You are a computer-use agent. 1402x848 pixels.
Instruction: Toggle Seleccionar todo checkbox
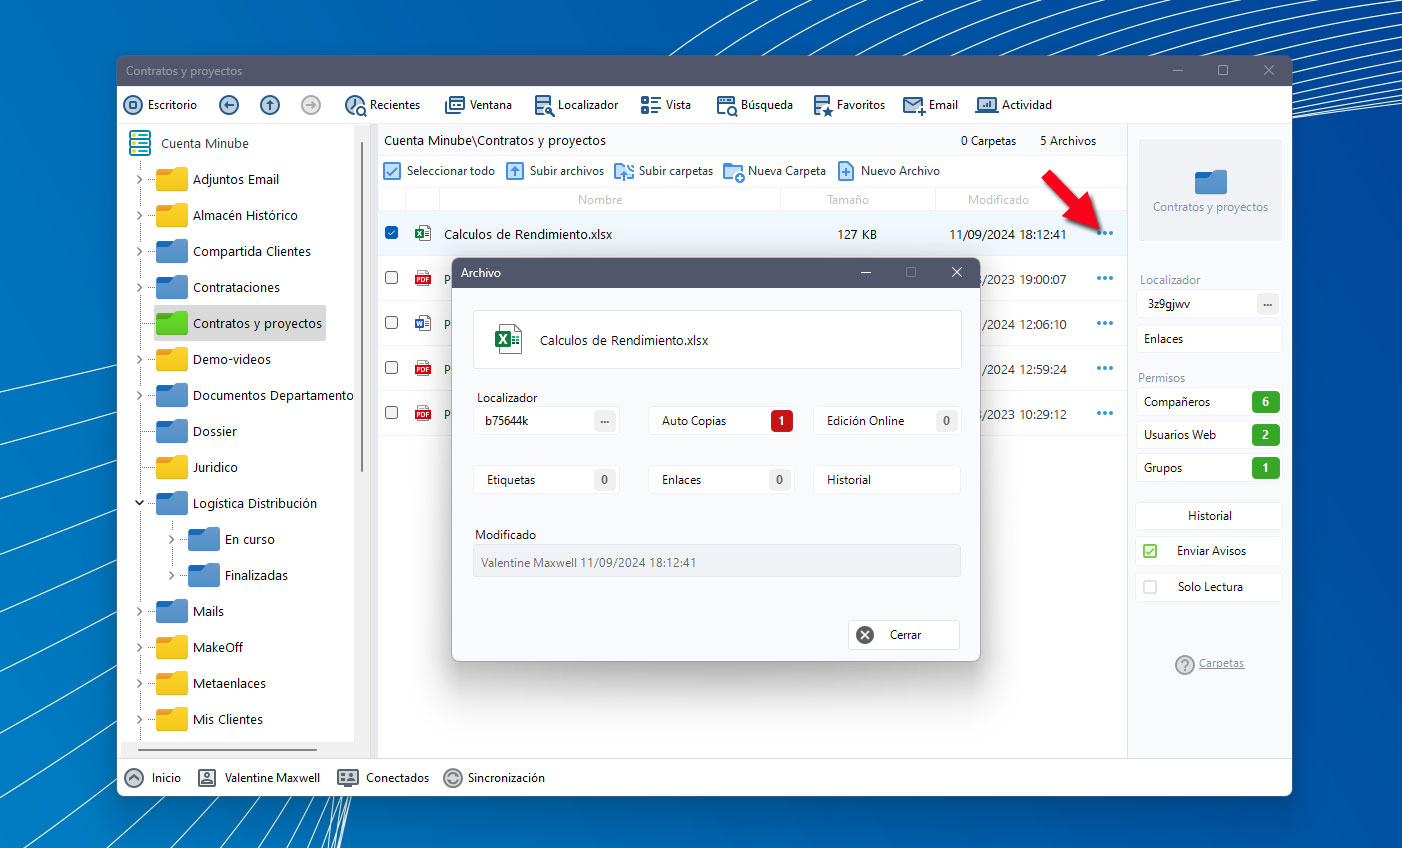coord(392,171)
